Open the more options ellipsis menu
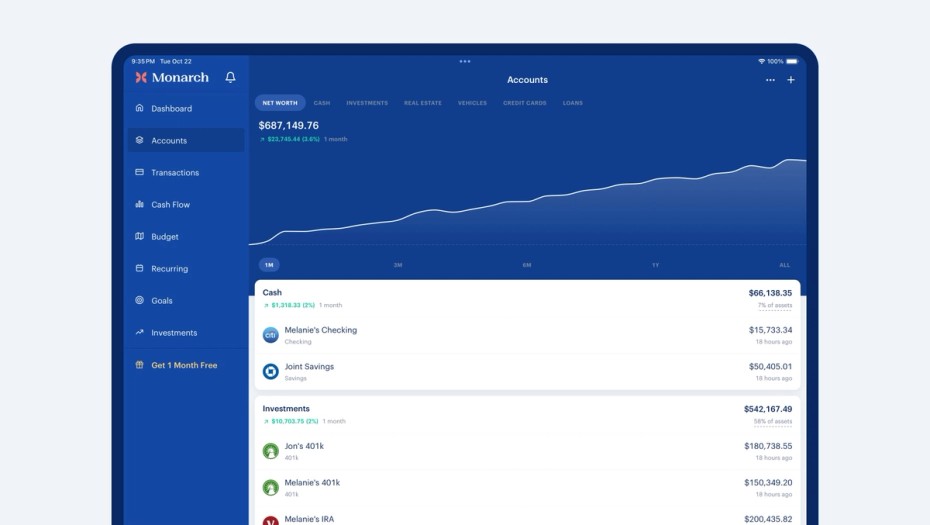The height and width of the screenshot is (525, 930). [x=770, y=79]
